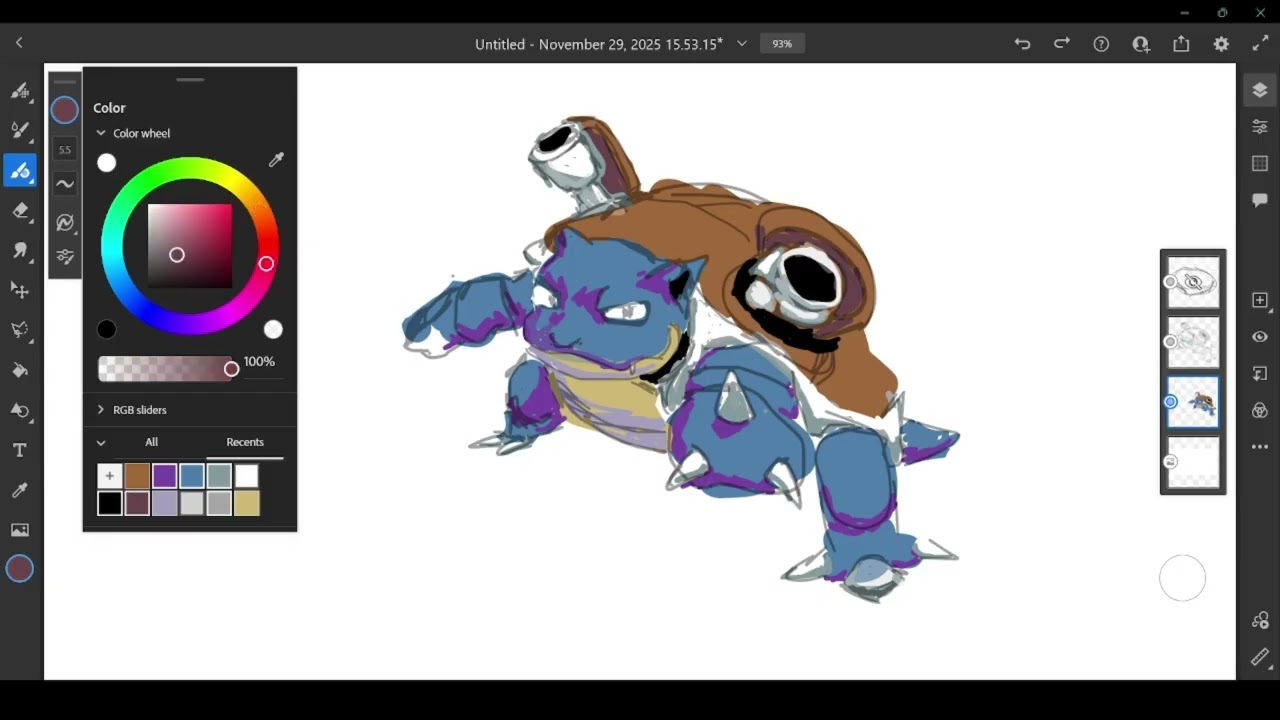
Task: Add a new layer
Action: pyautogui.click(x=1259, y=300)
